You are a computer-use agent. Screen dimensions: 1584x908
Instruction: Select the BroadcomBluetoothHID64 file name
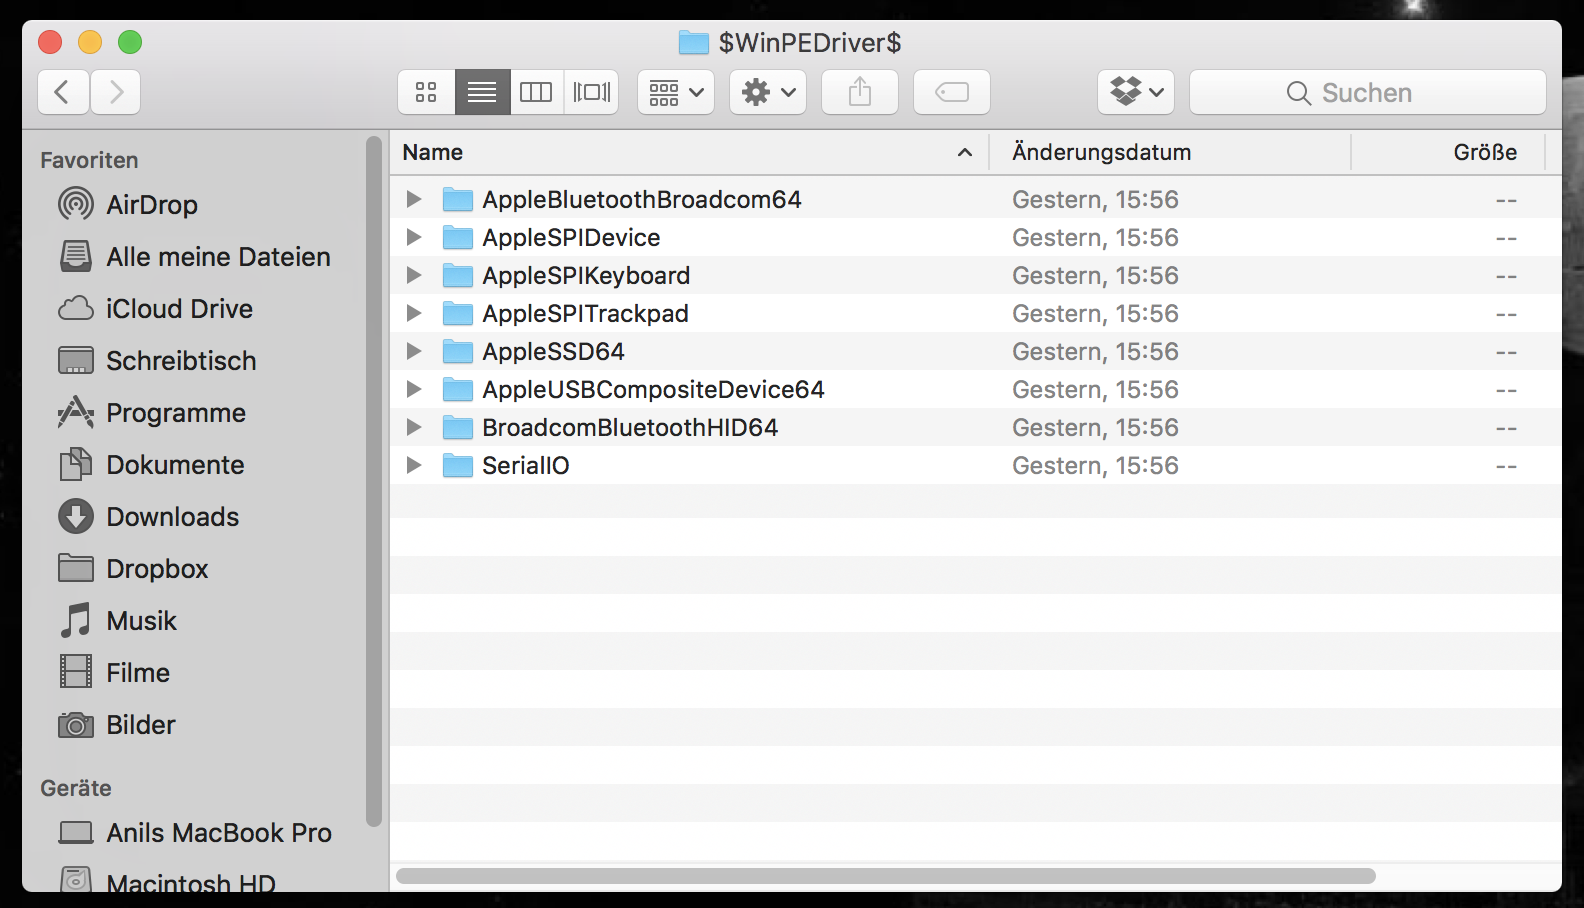(x=630, y=427)
